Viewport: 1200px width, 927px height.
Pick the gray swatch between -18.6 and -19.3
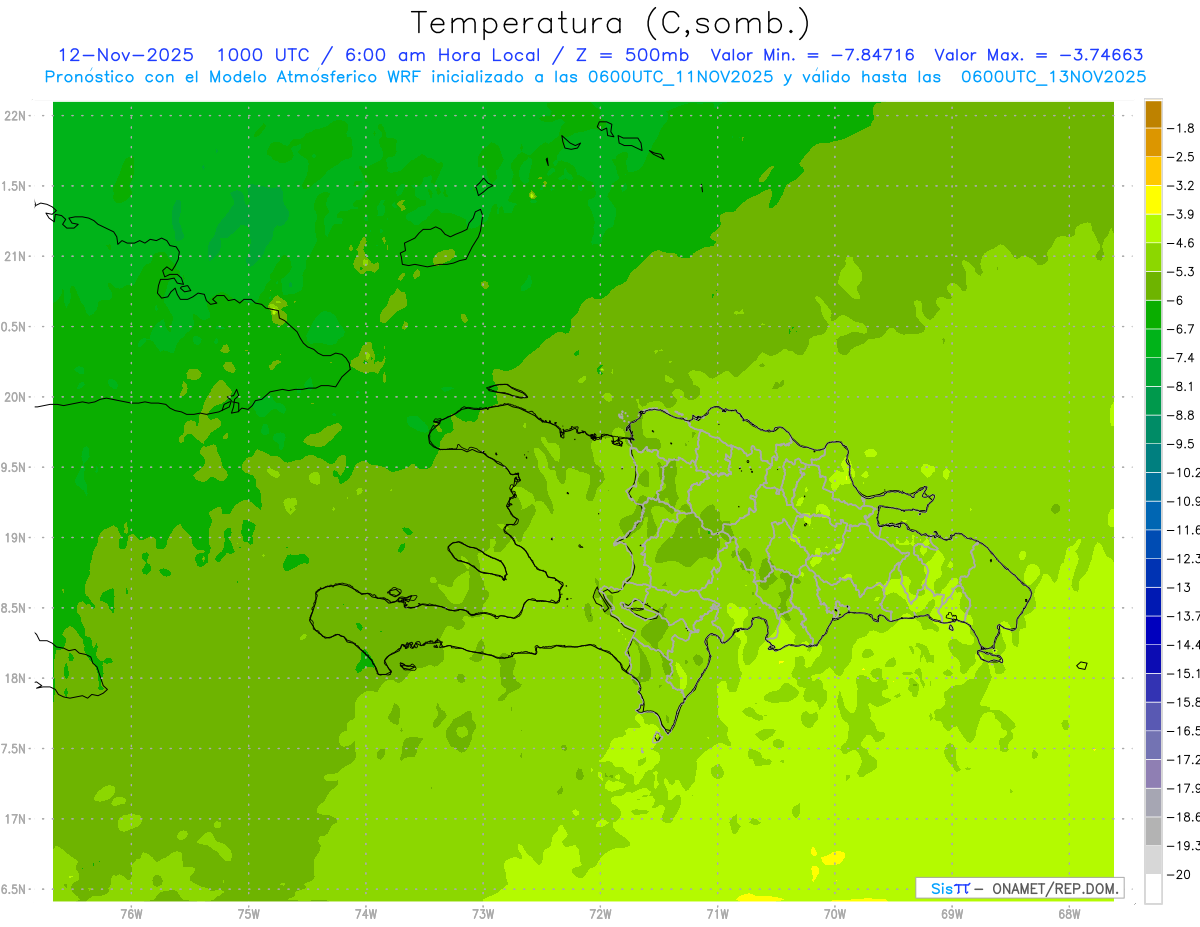click(x=1153, y=831)
